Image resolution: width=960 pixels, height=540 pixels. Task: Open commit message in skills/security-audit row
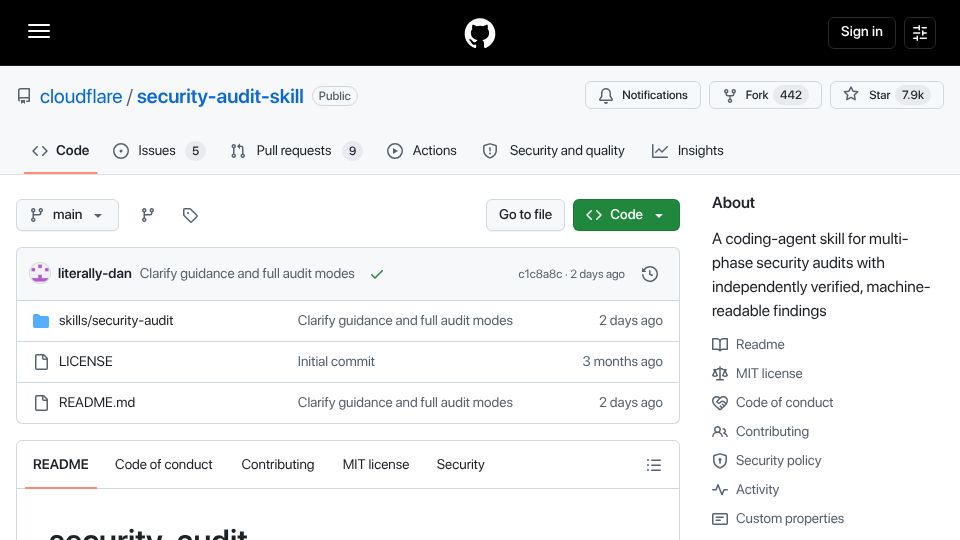pyautogui.click(x=405, y=320)
